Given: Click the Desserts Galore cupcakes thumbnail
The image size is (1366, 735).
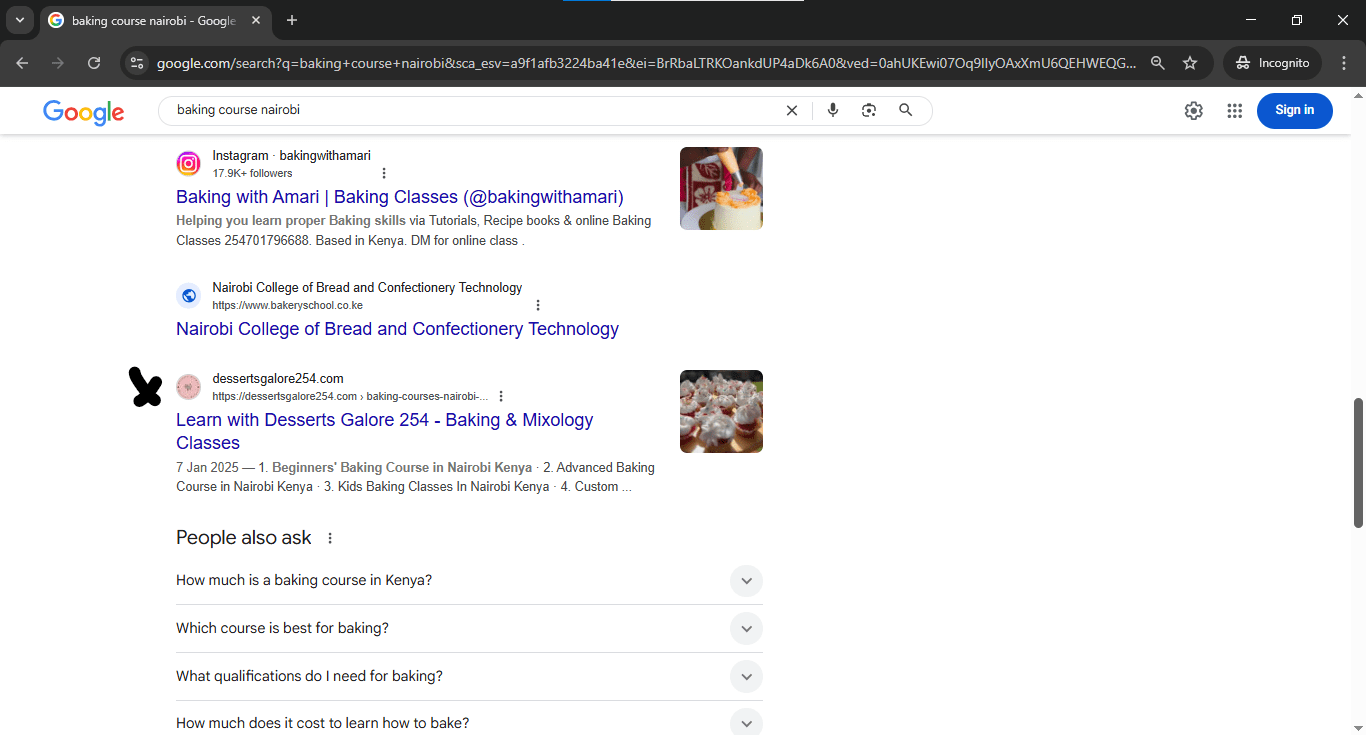Looking at the screenshot, I should point(721,411).
